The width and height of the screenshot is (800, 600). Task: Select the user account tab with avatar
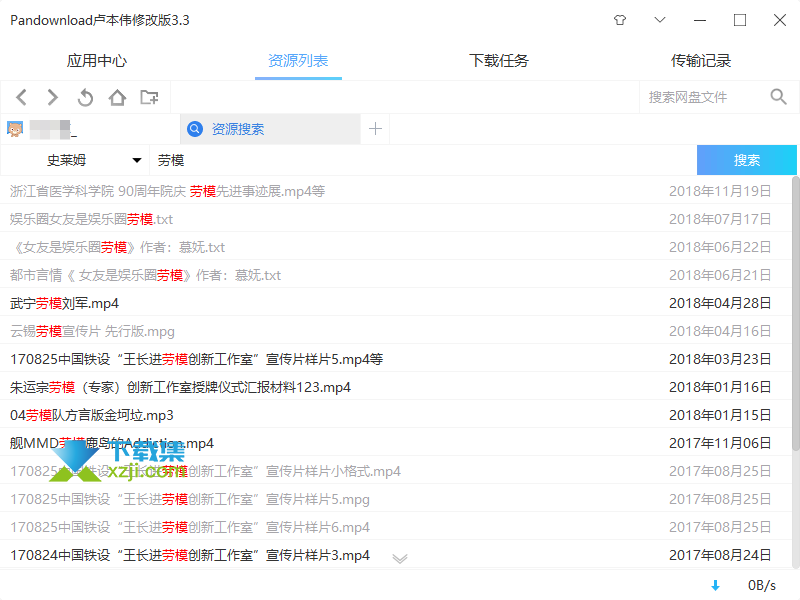click(90, 129)
